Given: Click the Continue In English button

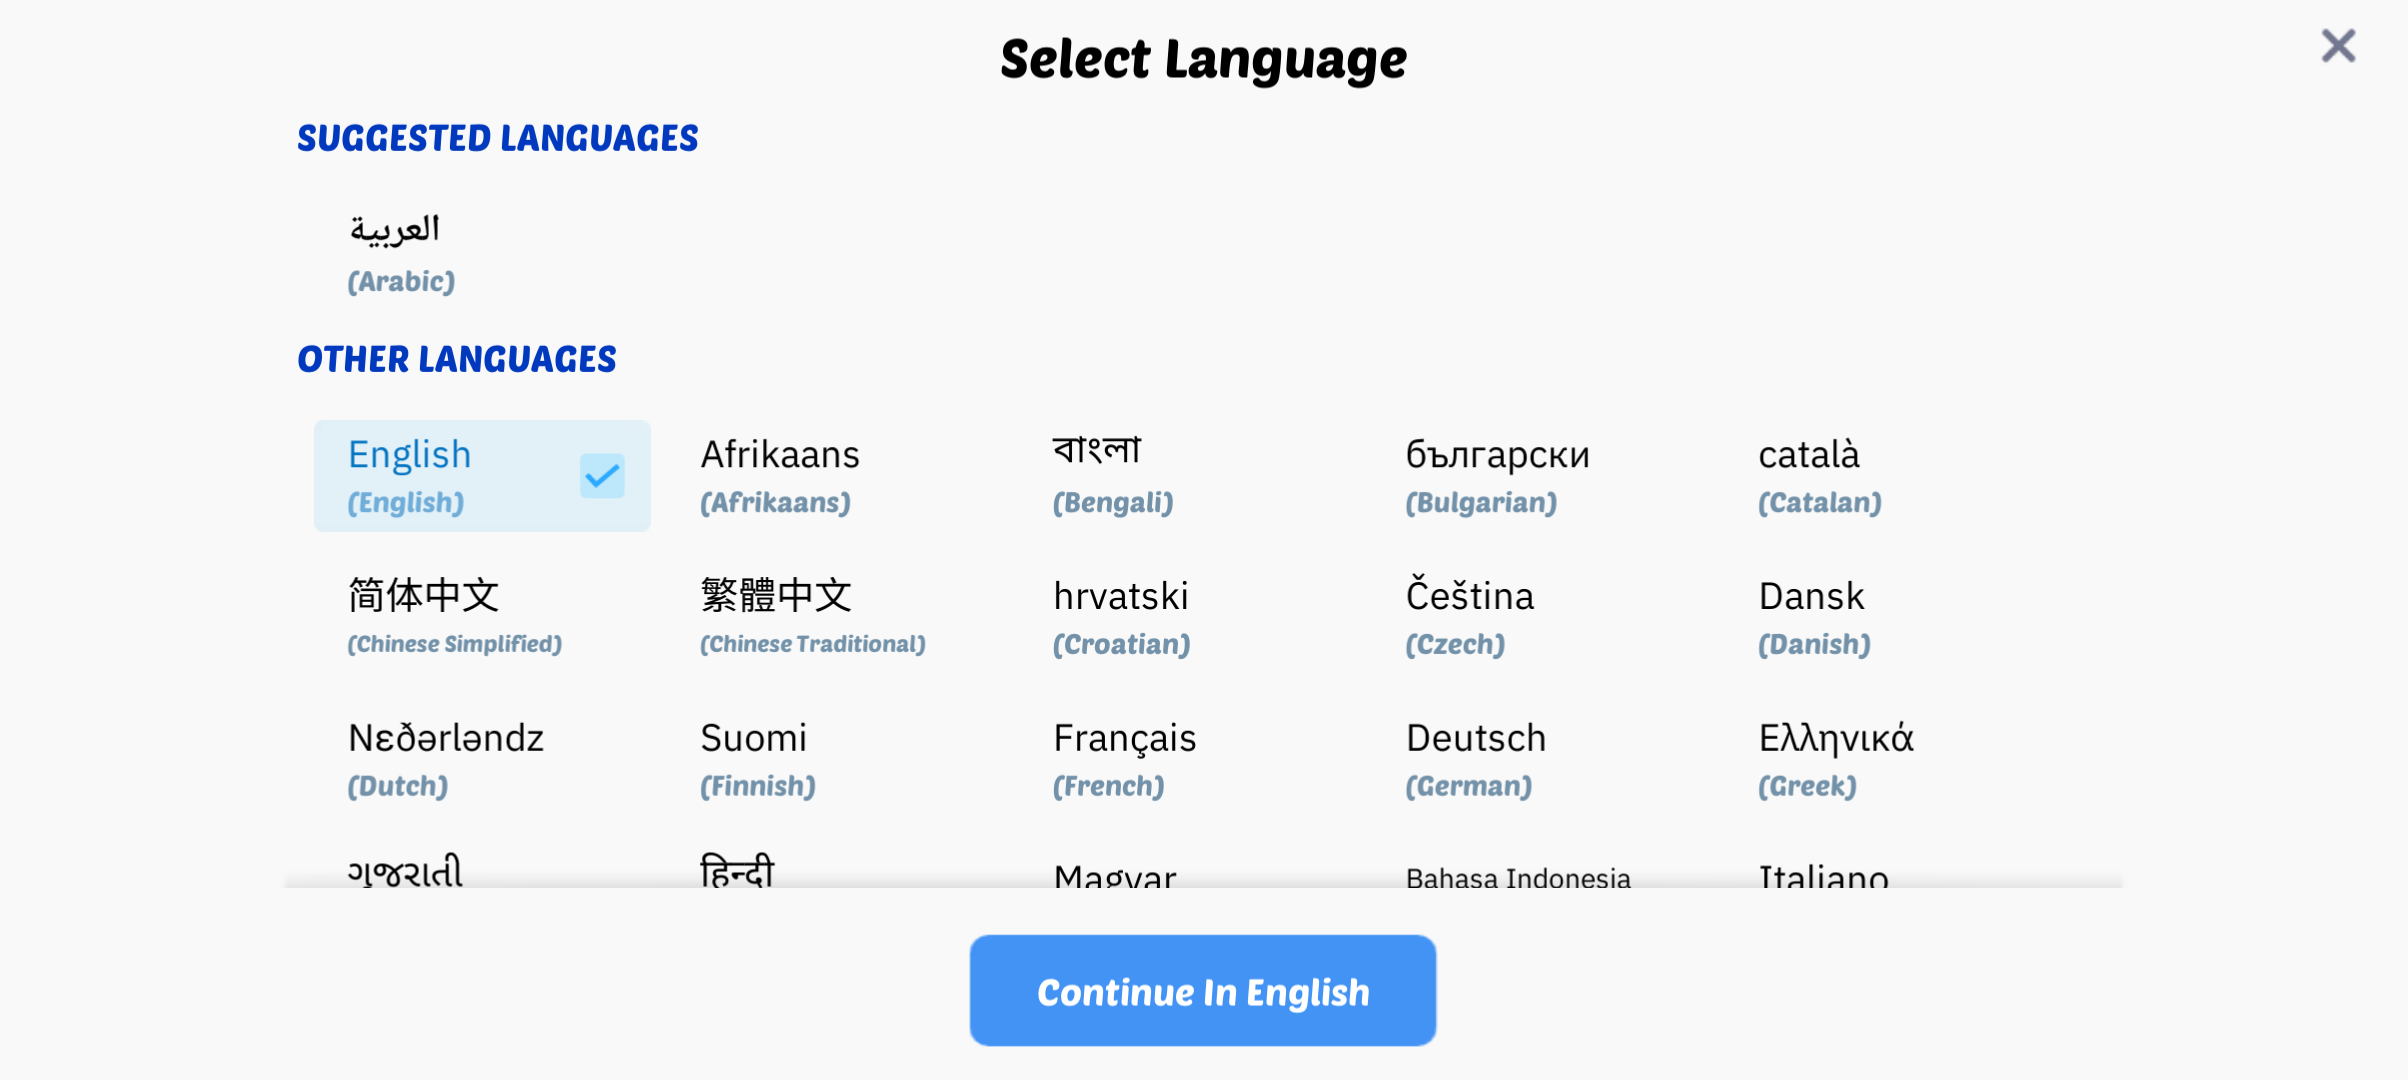Looking at the screenshot, I should click(x=1202, y=991).
